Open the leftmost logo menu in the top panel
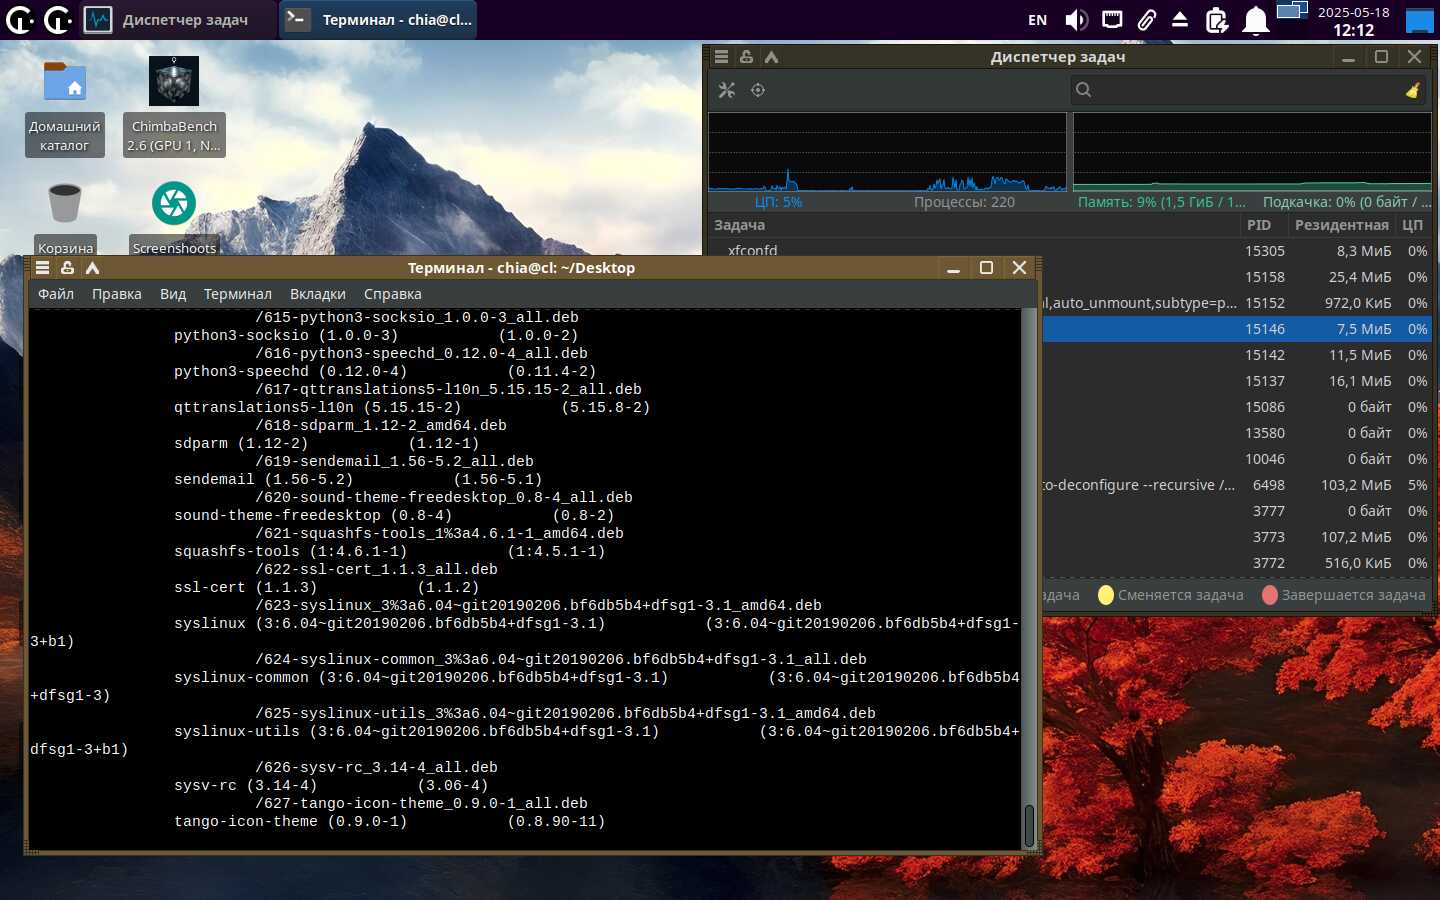 pyautogui.click(x=20, y=19)
